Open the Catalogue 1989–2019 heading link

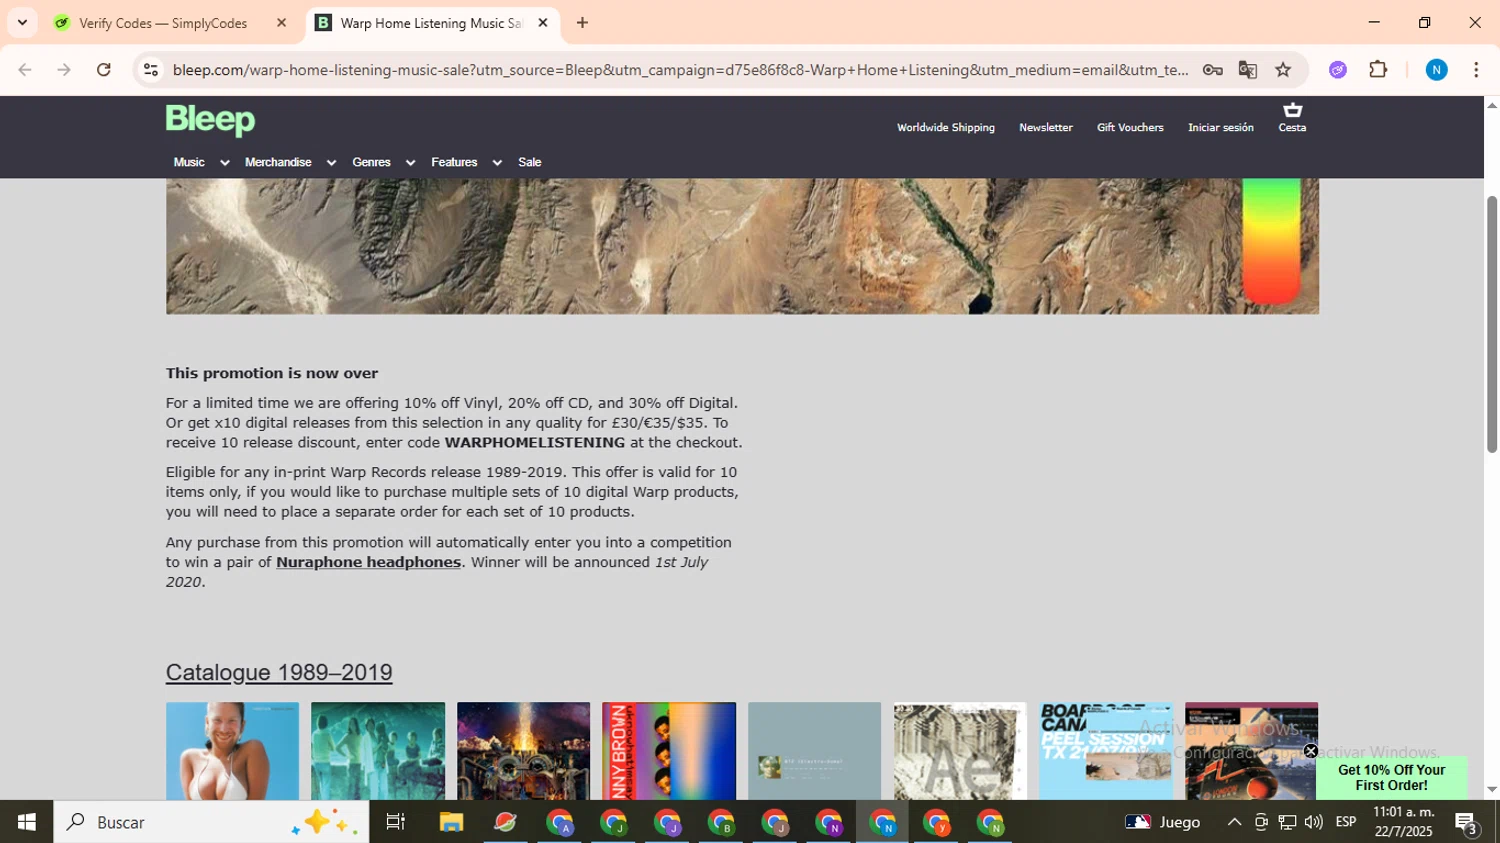[x=279, y=672]
